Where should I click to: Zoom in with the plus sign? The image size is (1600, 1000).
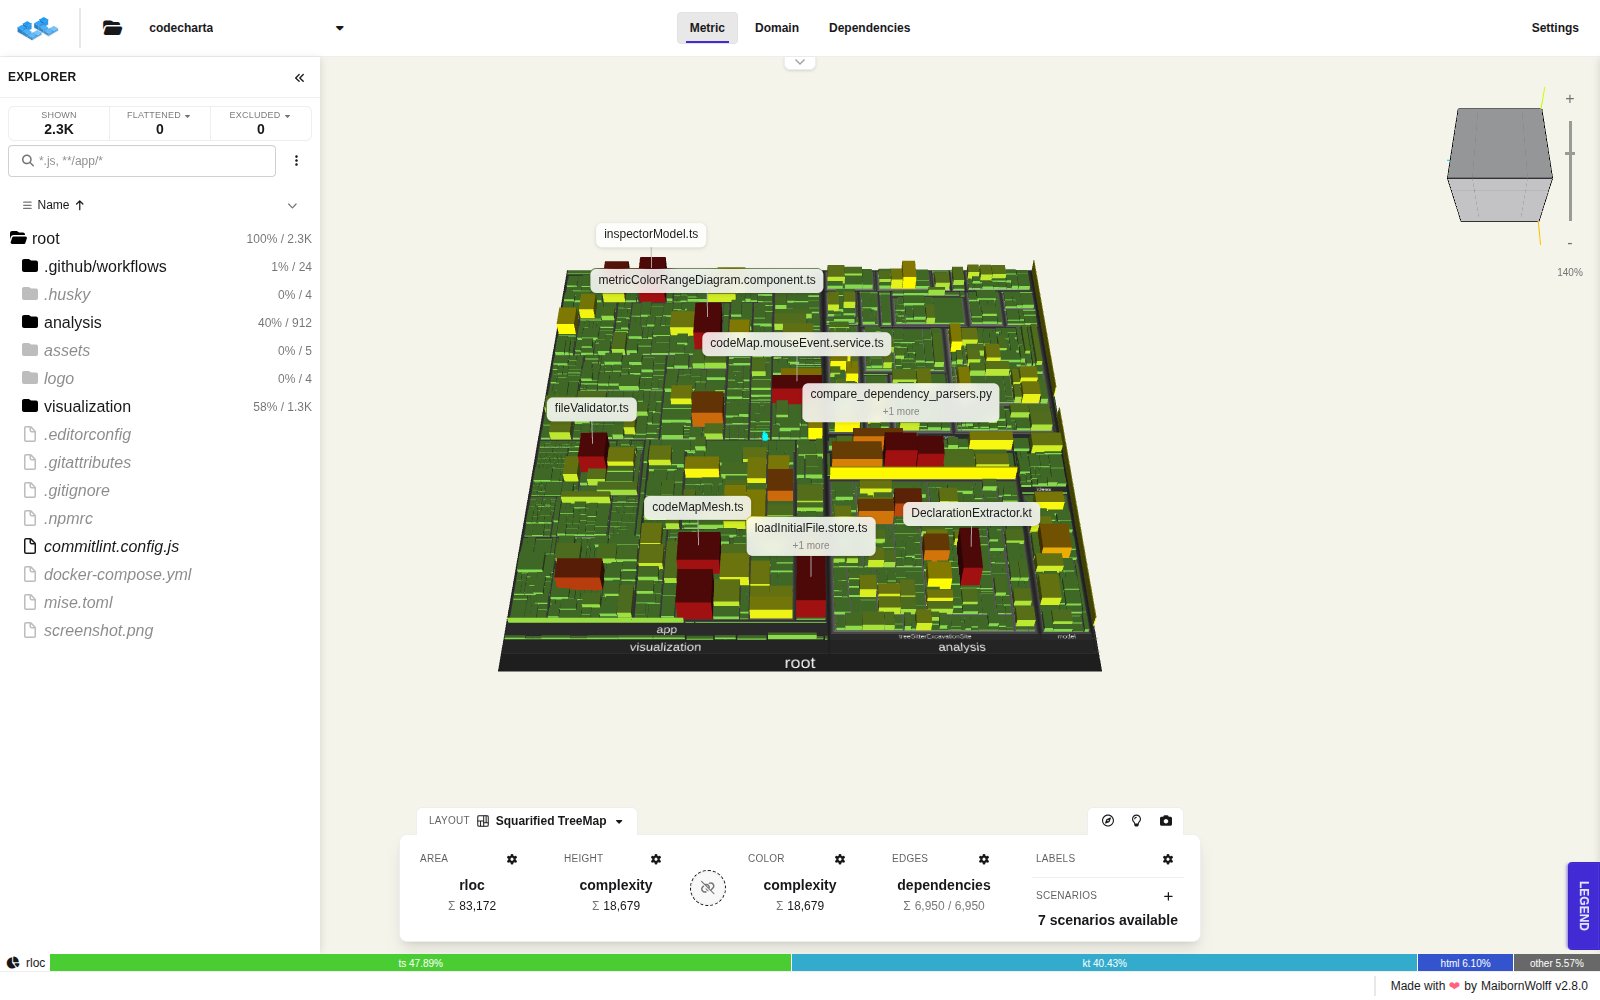coord(1570,99)
